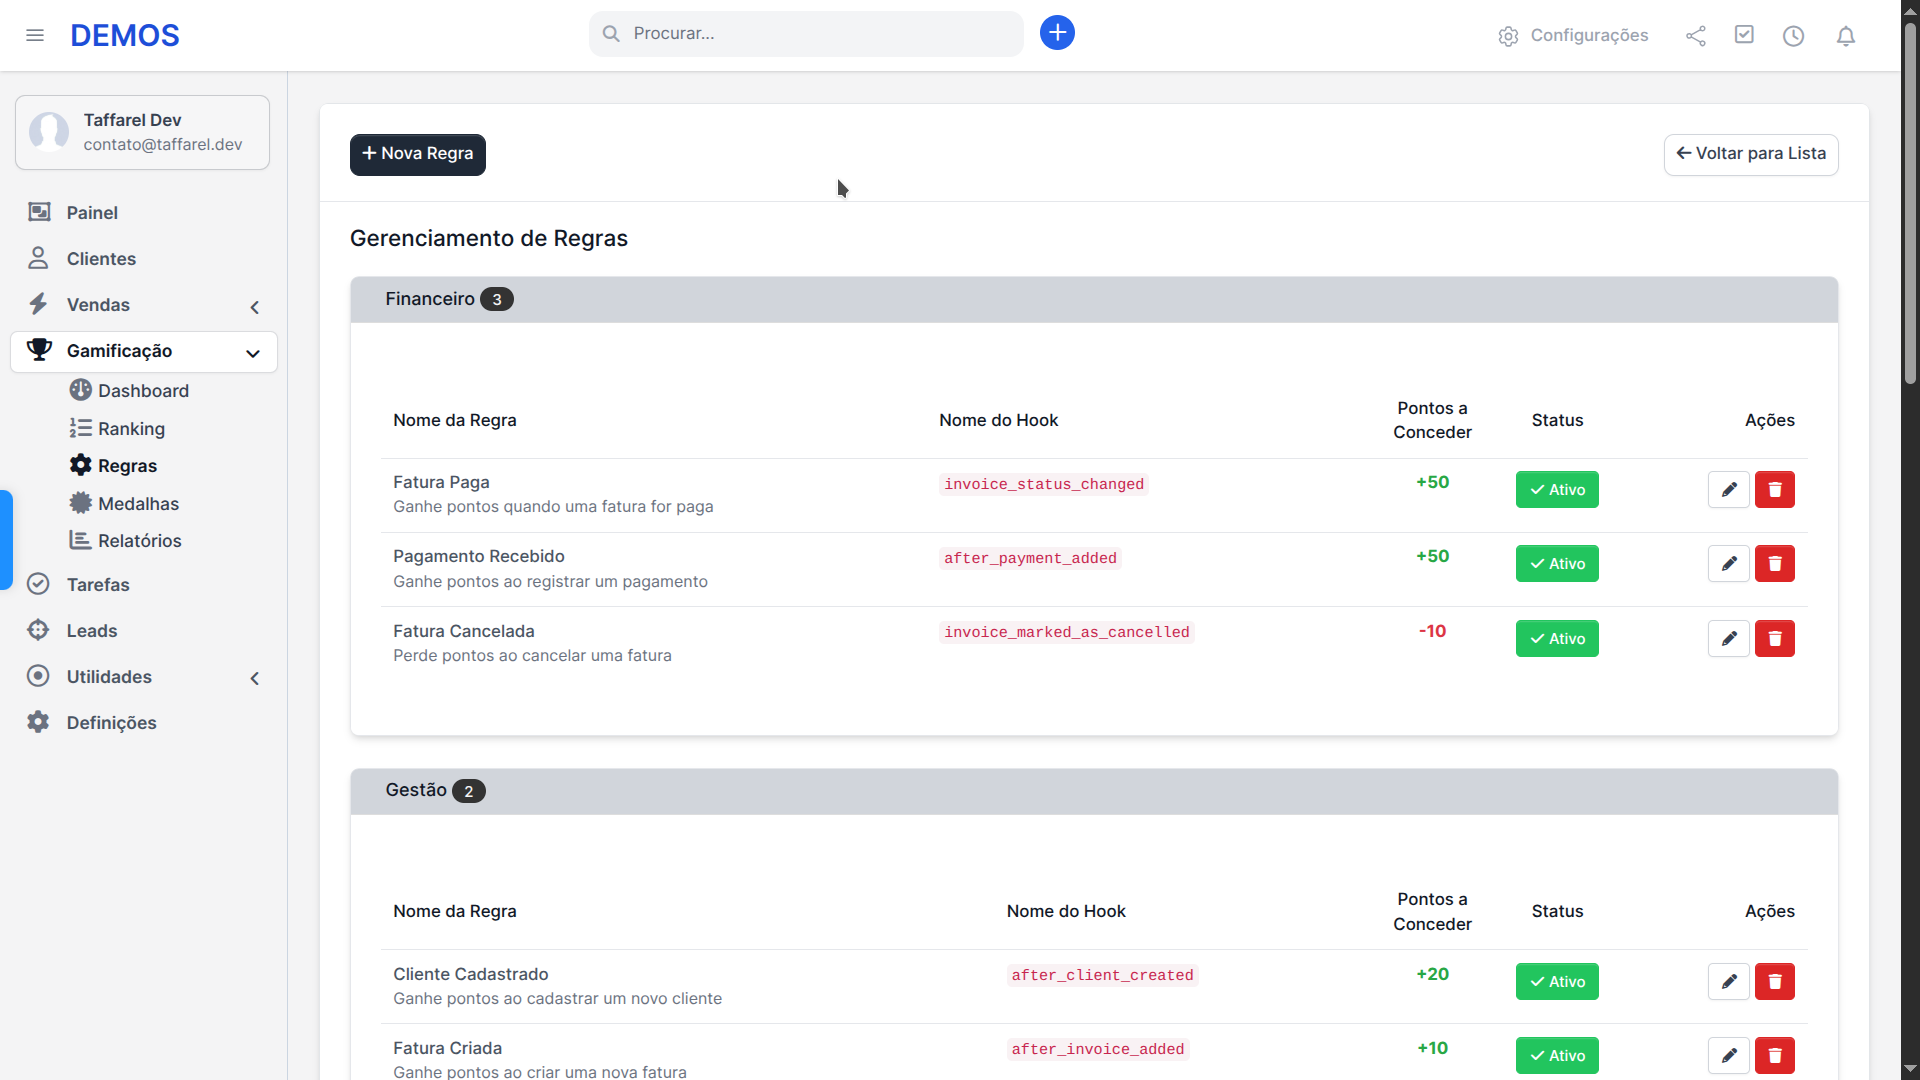Toggle Ativo on the Fatura Criada rule
This screenshot has width=1920, height=1080.
(1556, 1055)
